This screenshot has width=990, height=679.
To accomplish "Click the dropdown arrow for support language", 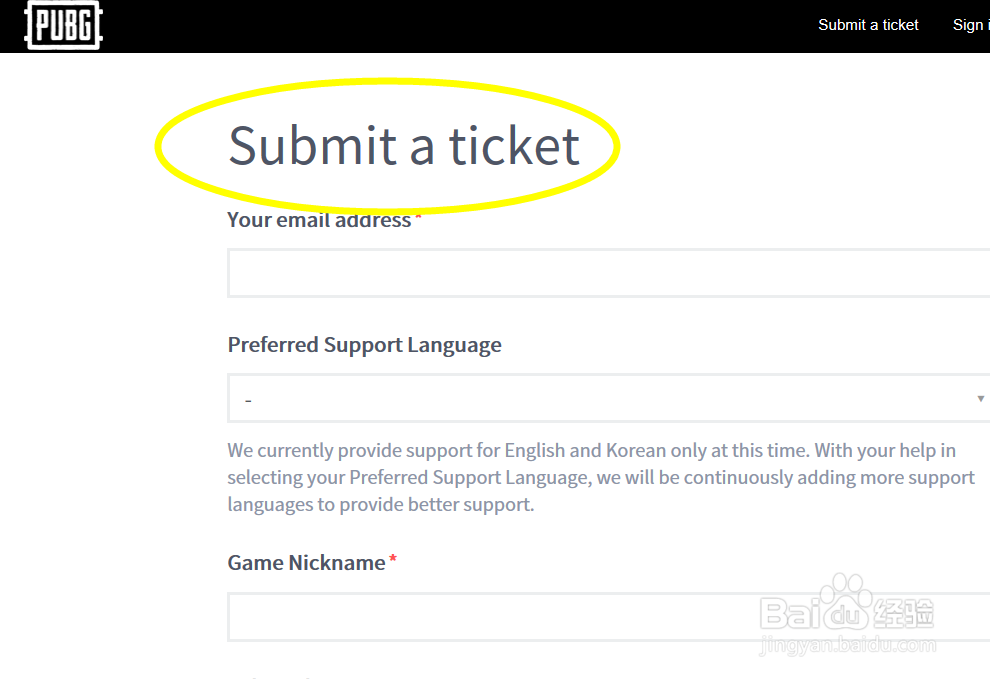I will [x=980, y=399].
